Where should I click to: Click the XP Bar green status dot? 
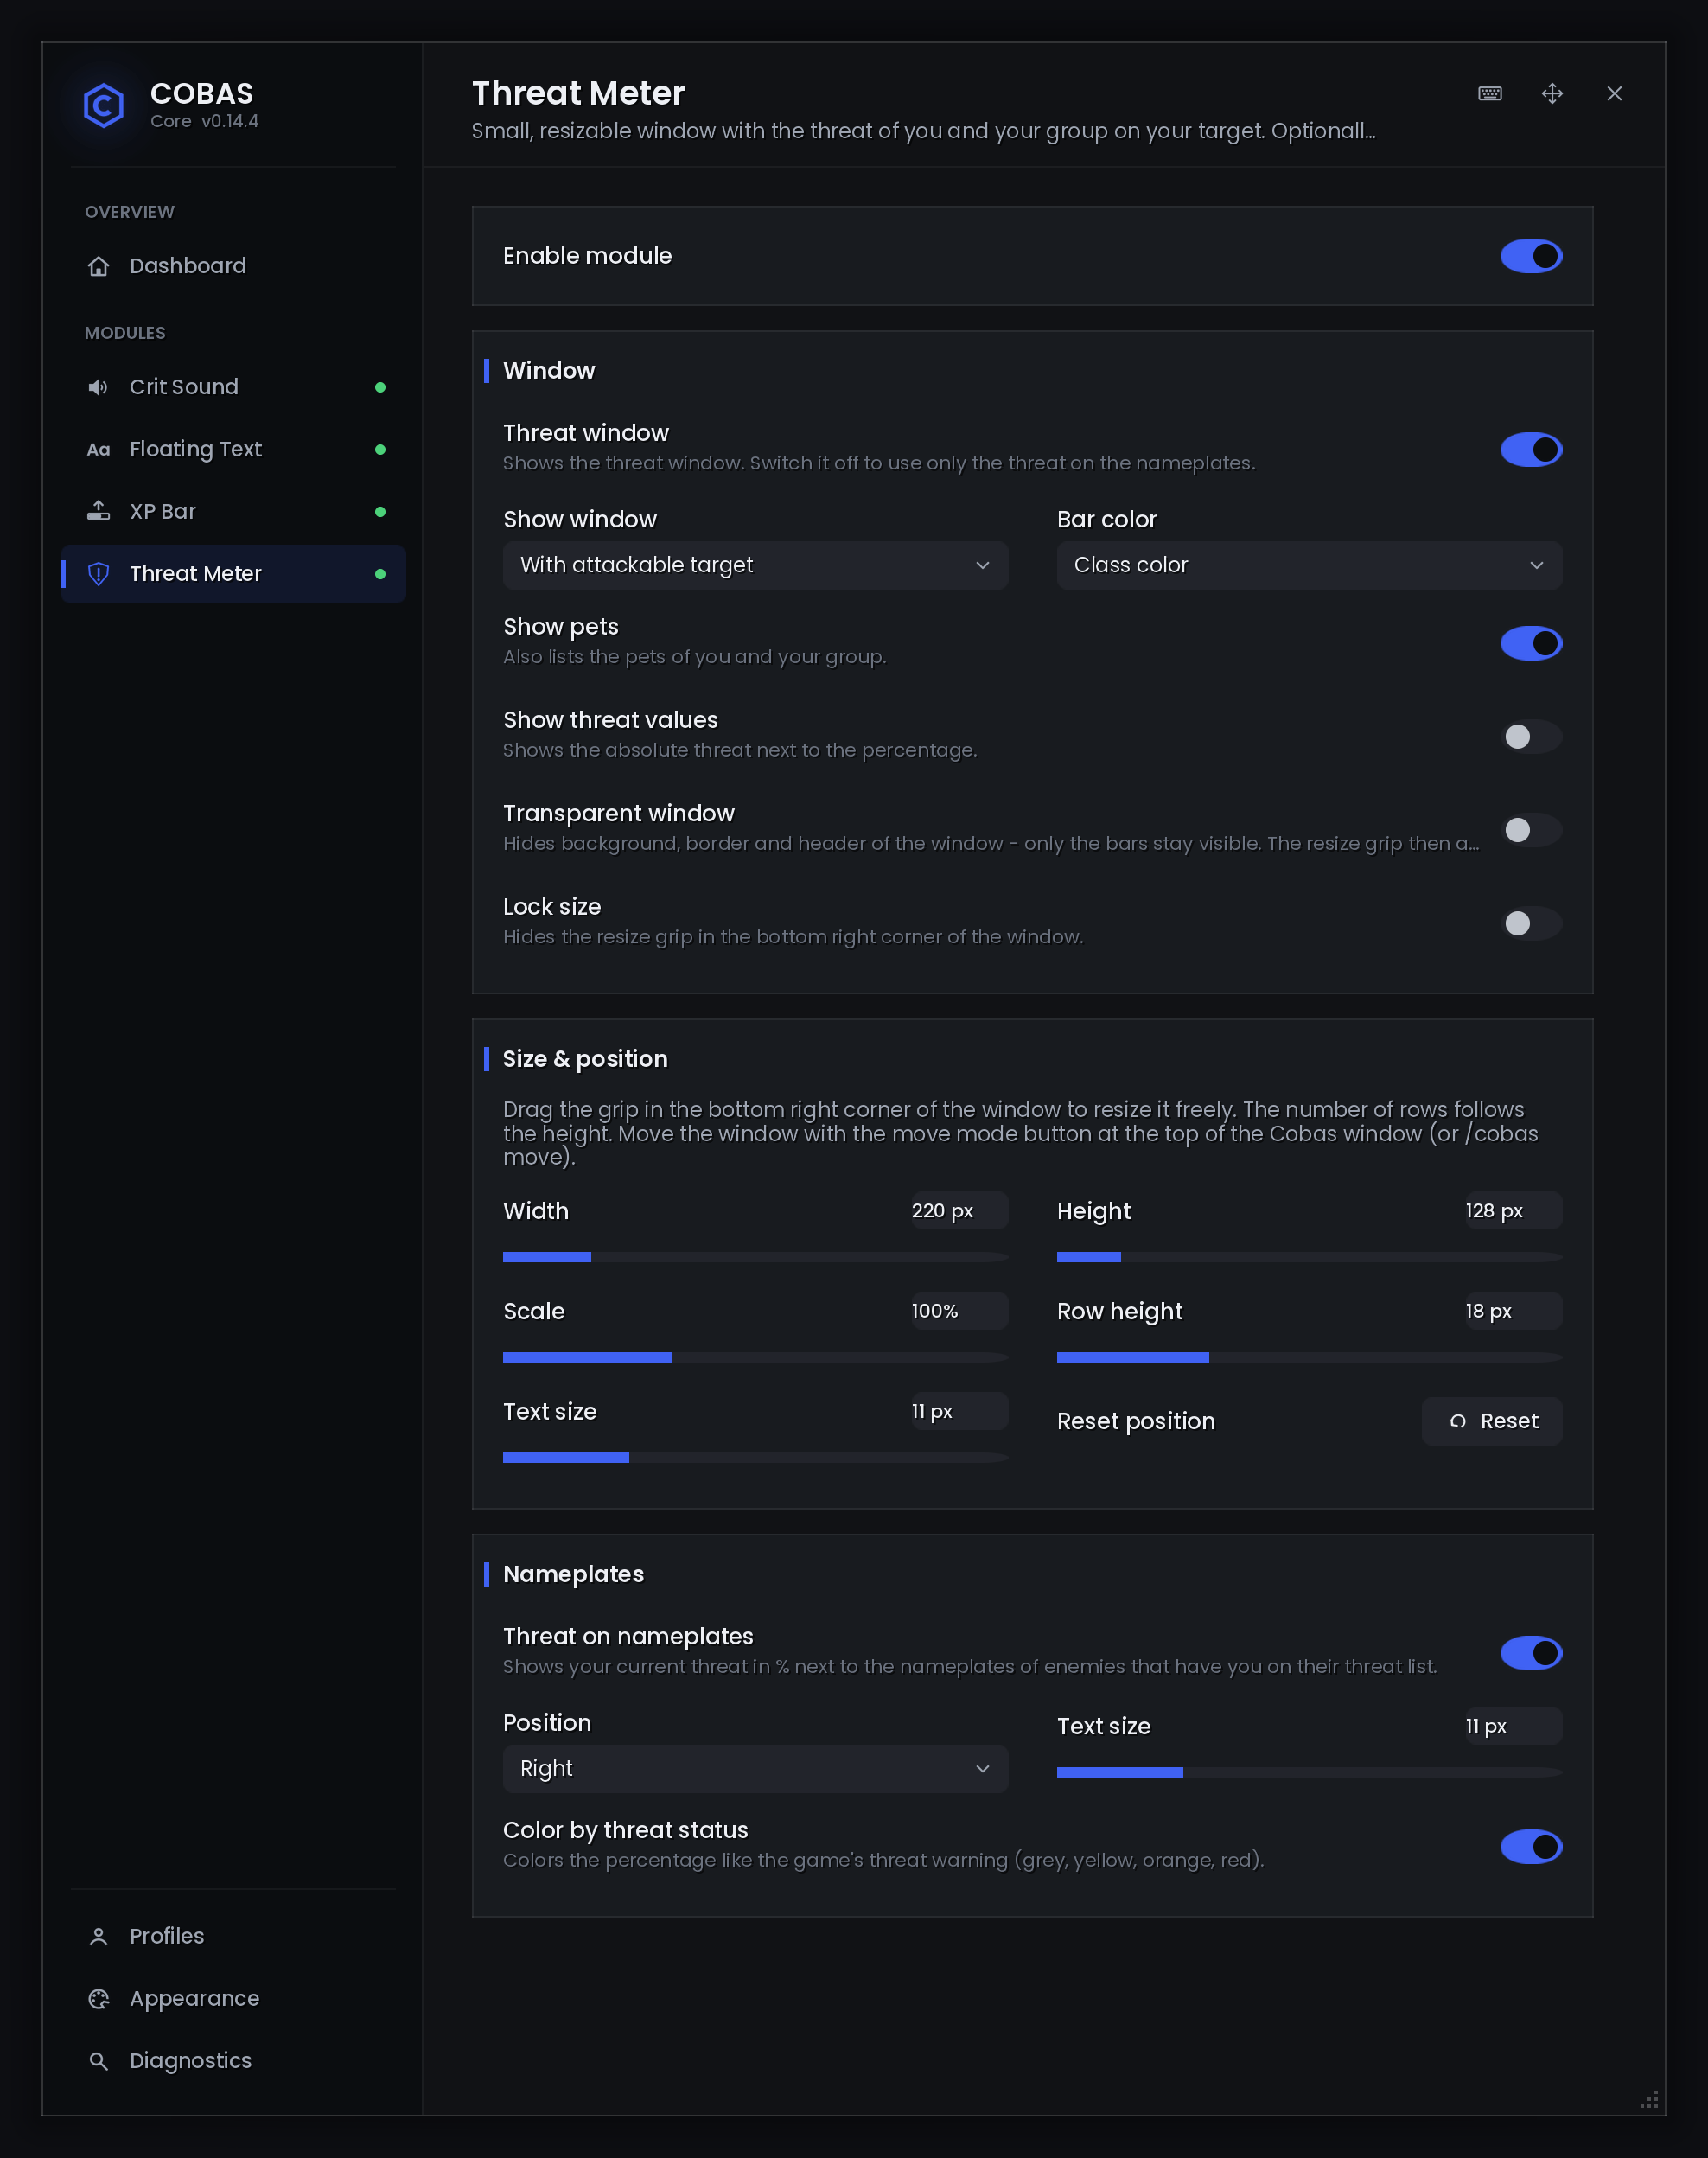tap(380, 512)
